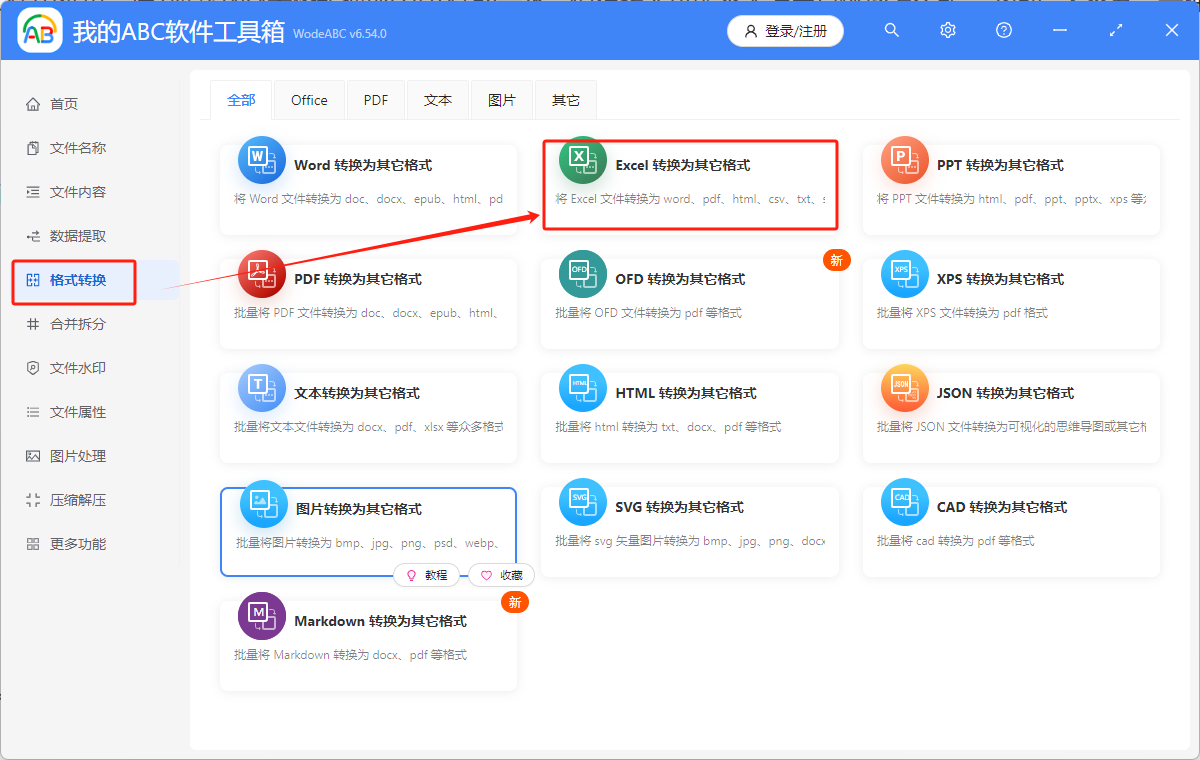Open the OFD conversion tool icon
This screenshot has height=760, width=1200.
(583, 273)
